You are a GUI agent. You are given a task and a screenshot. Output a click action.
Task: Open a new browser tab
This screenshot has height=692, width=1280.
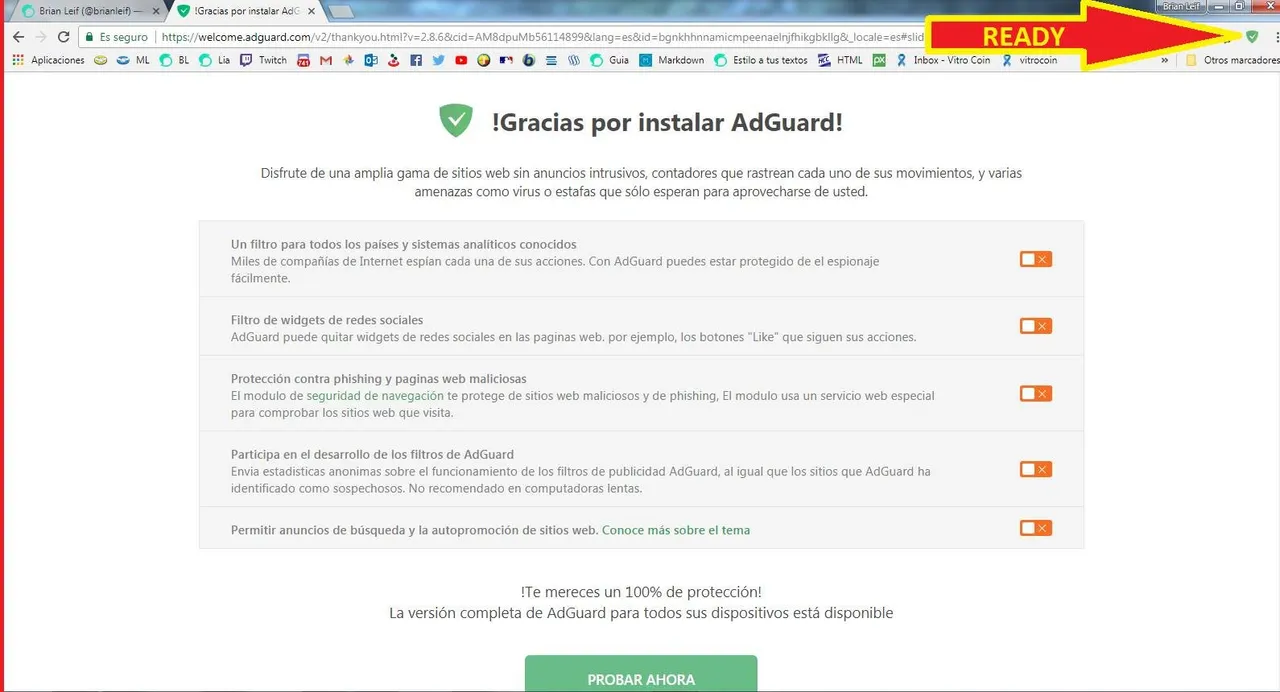(x=341, y=11)
